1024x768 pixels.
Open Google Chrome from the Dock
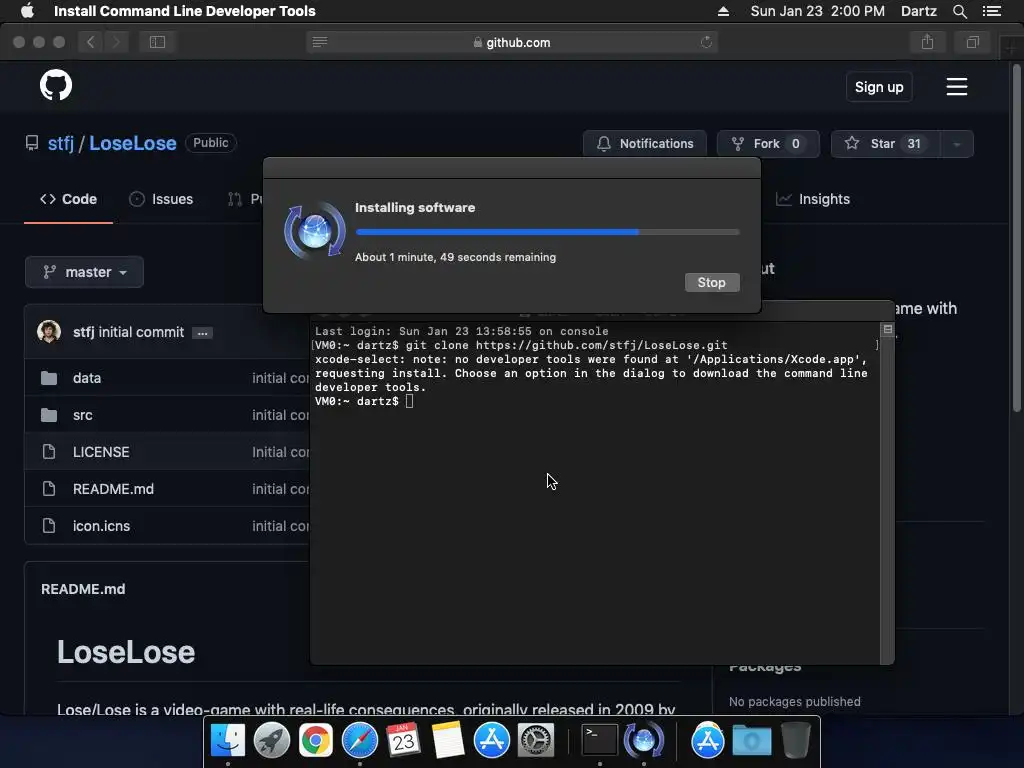tap(315, 741)
